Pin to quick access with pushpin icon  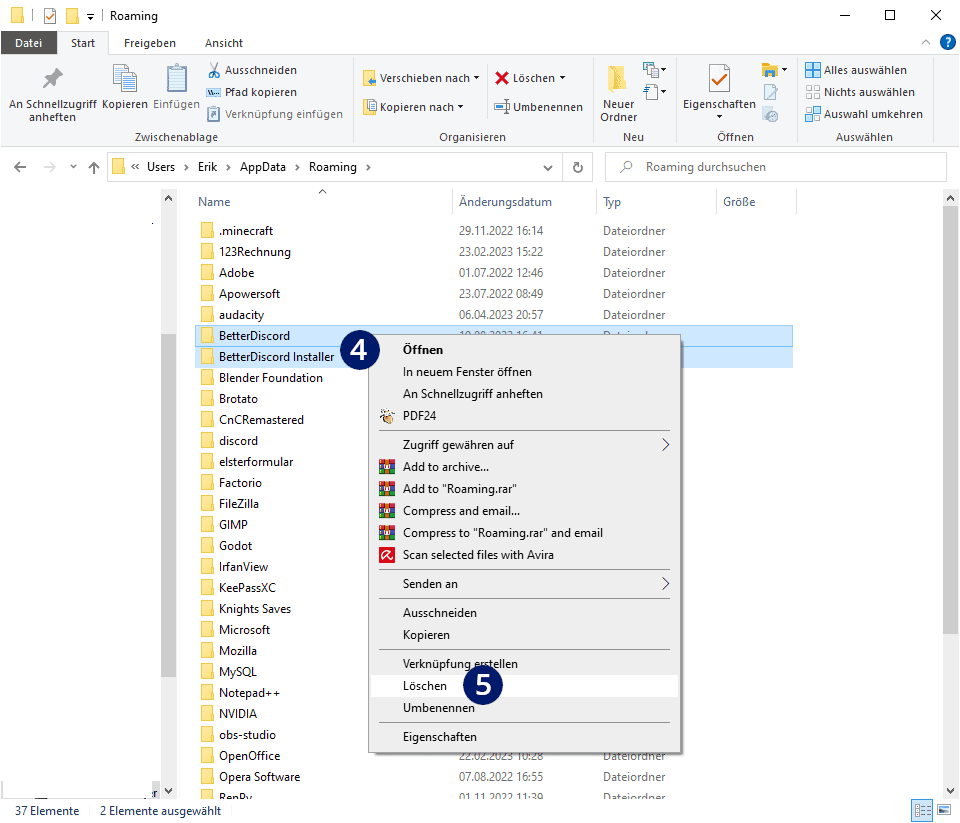pos(53,78)
